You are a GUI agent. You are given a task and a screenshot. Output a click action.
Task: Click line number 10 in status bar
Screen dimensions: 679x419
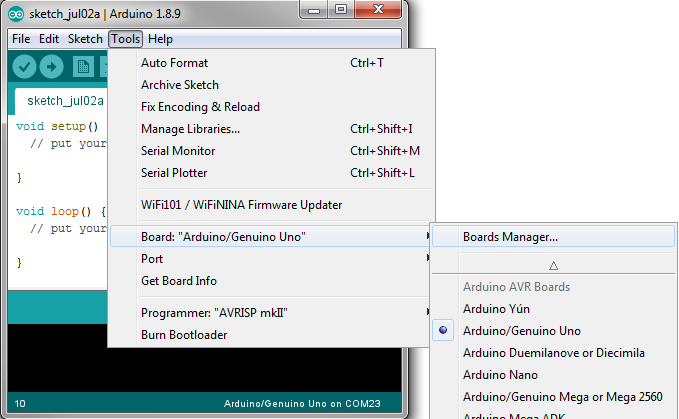(x=20, y=404)
